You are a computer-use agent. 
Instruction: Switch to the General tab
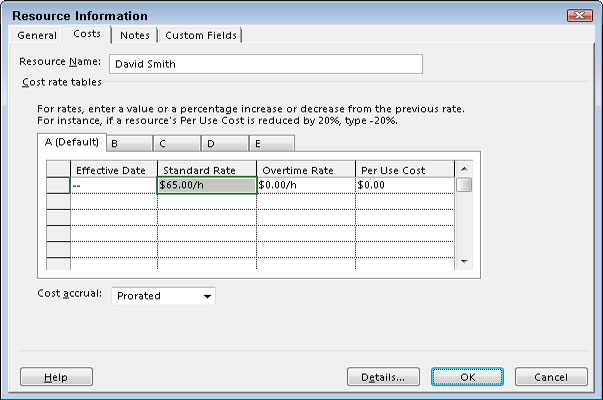click(x=37, y=36)
